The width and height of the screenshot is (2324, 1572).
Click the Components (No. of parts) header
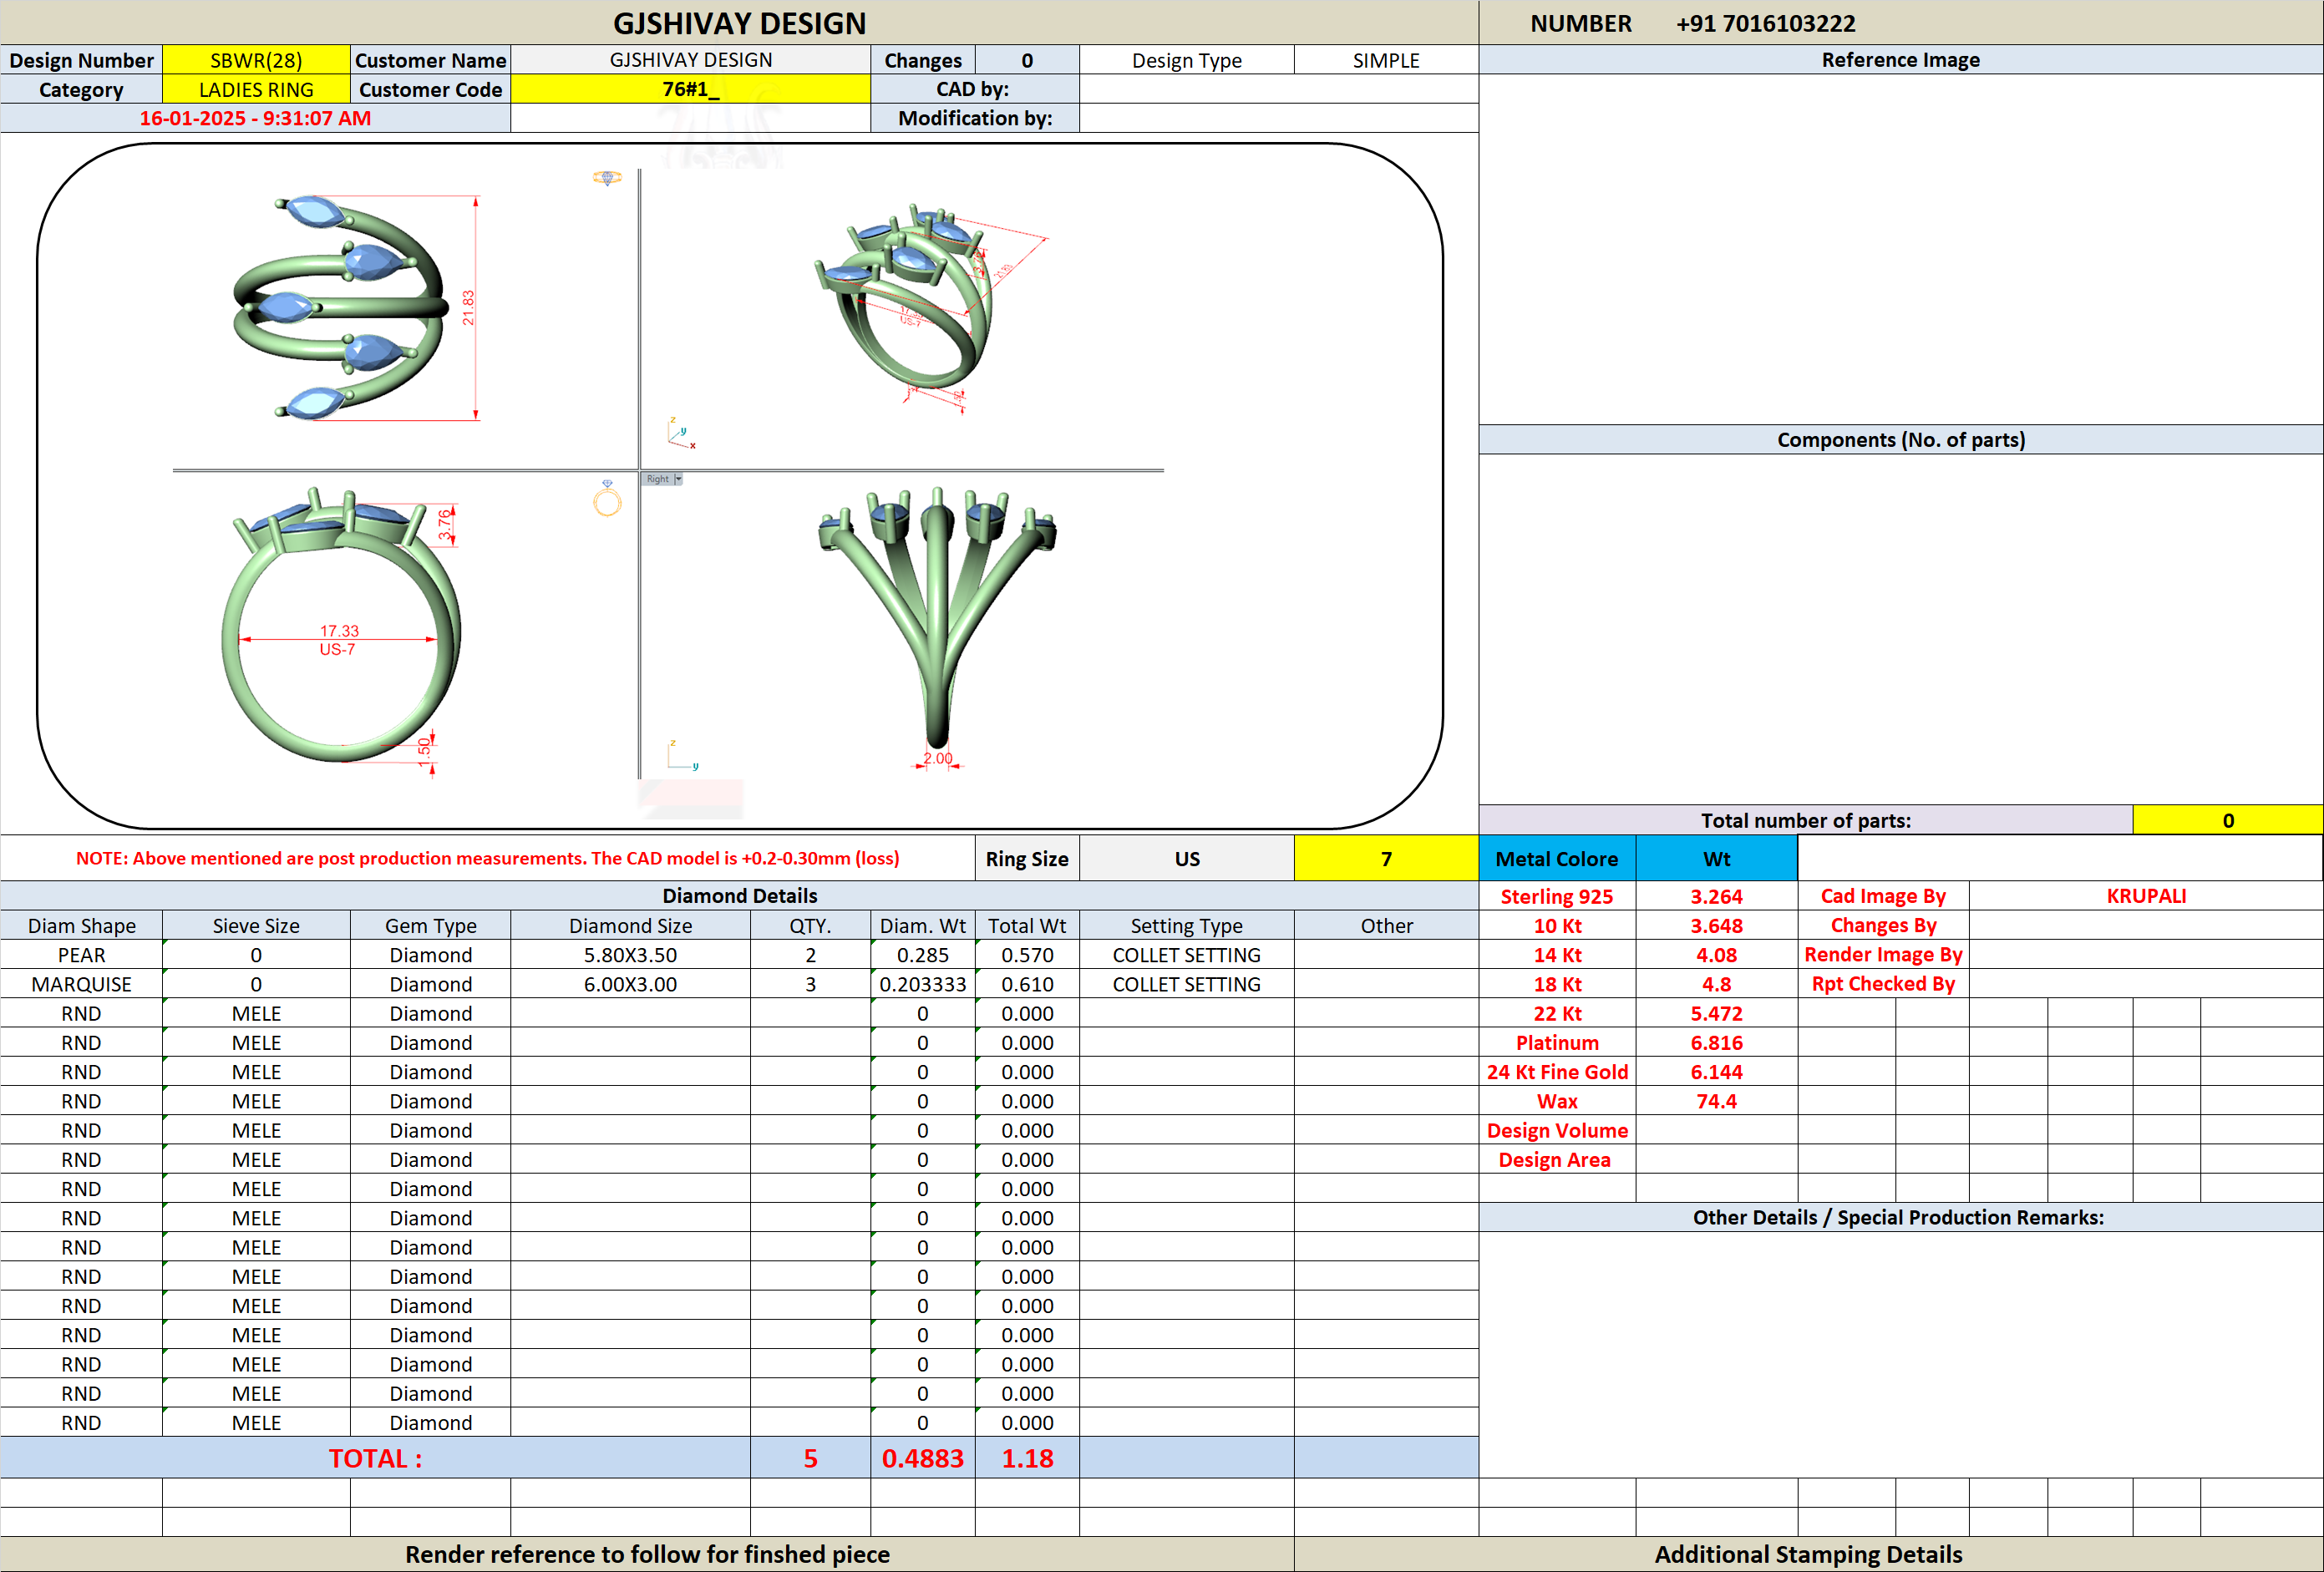click(x=1900, y=440)
